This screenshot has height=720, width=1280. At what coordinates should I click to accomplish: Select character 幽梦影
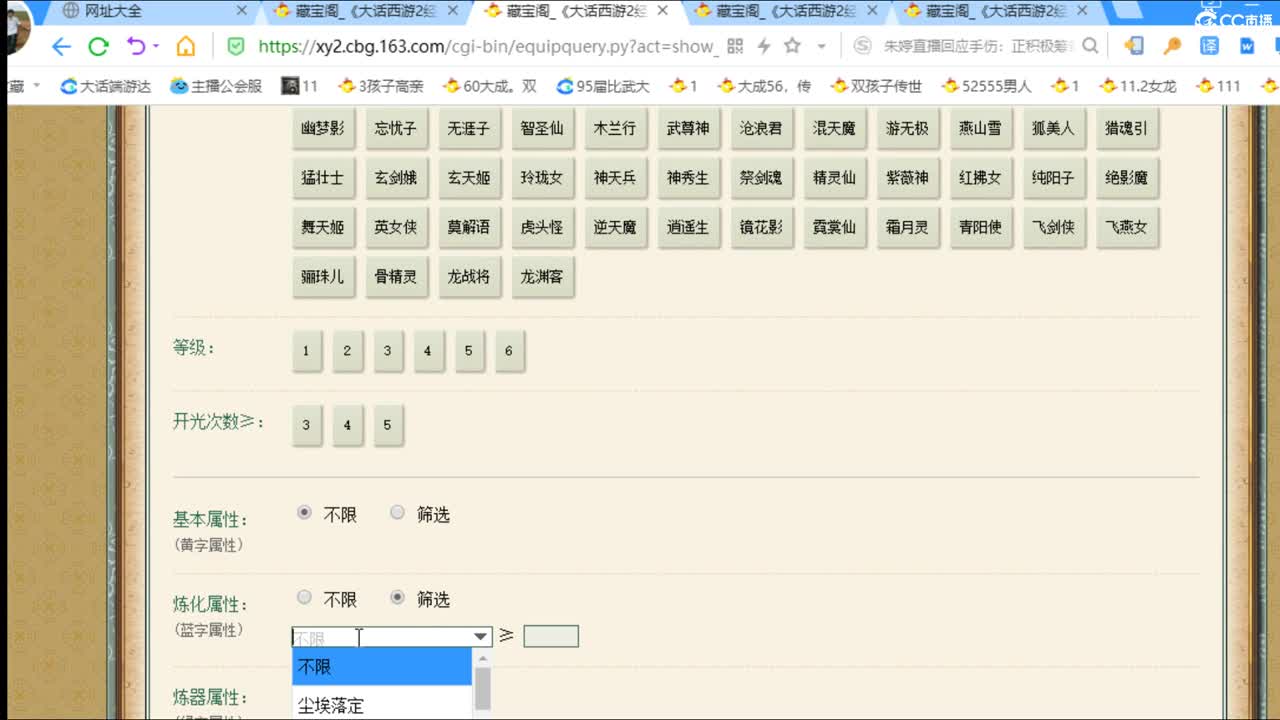322,129
